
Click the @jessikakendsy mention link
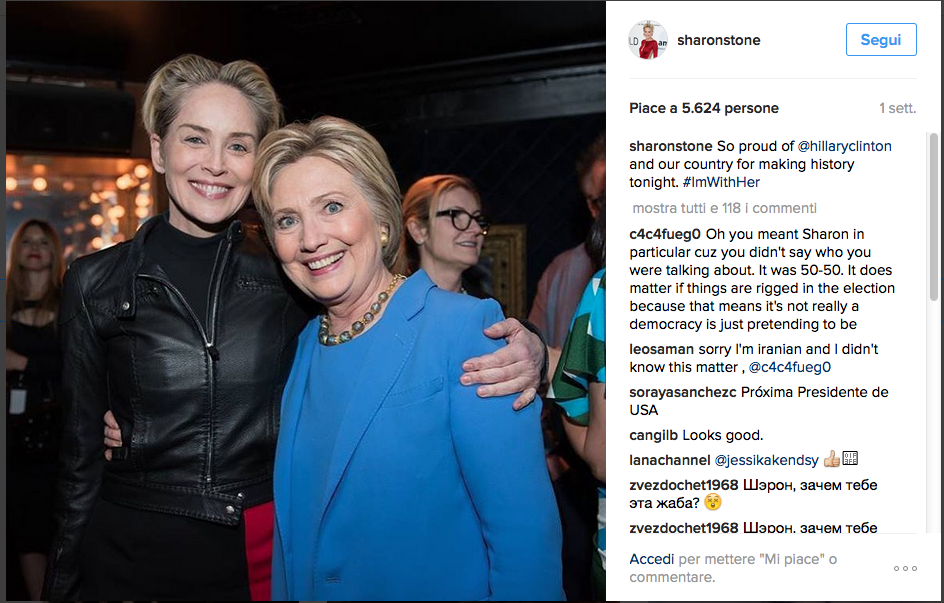click(766, 460)
